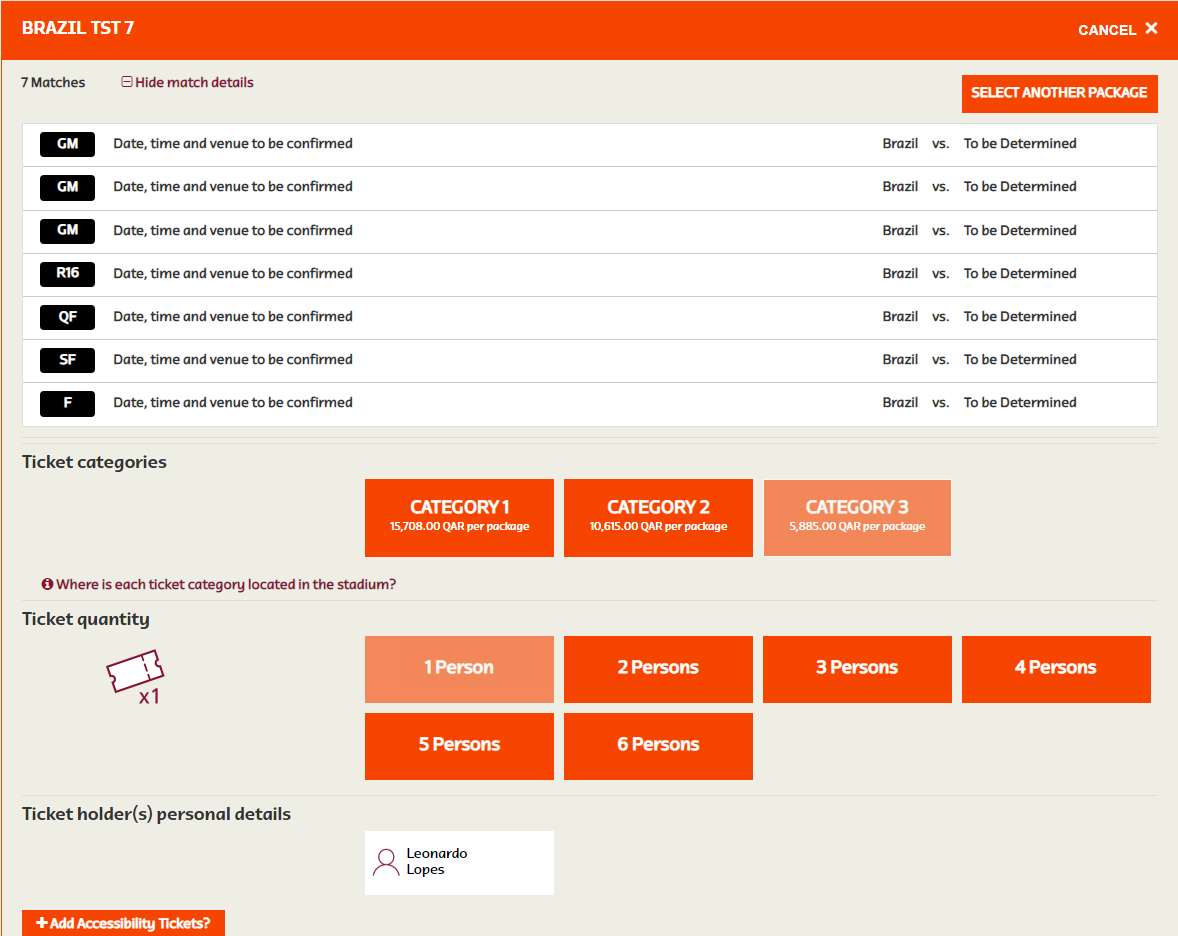The width and height of the screenshot is (1178, 936).
Task: Click person avatar icon next to Leonardo Lopes
Action: pyautogui.click(x=386, y=862)
